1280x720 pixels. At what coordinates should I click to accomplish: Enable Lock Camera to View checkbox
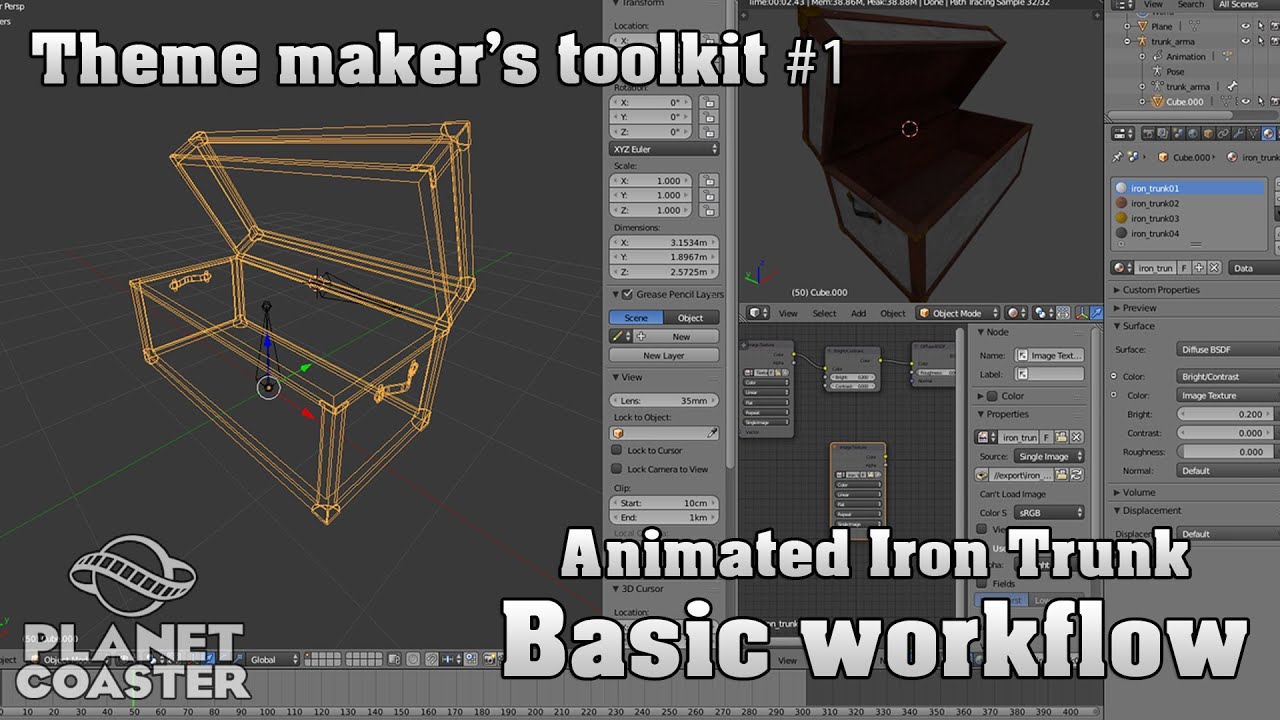[x=616, y=469]
